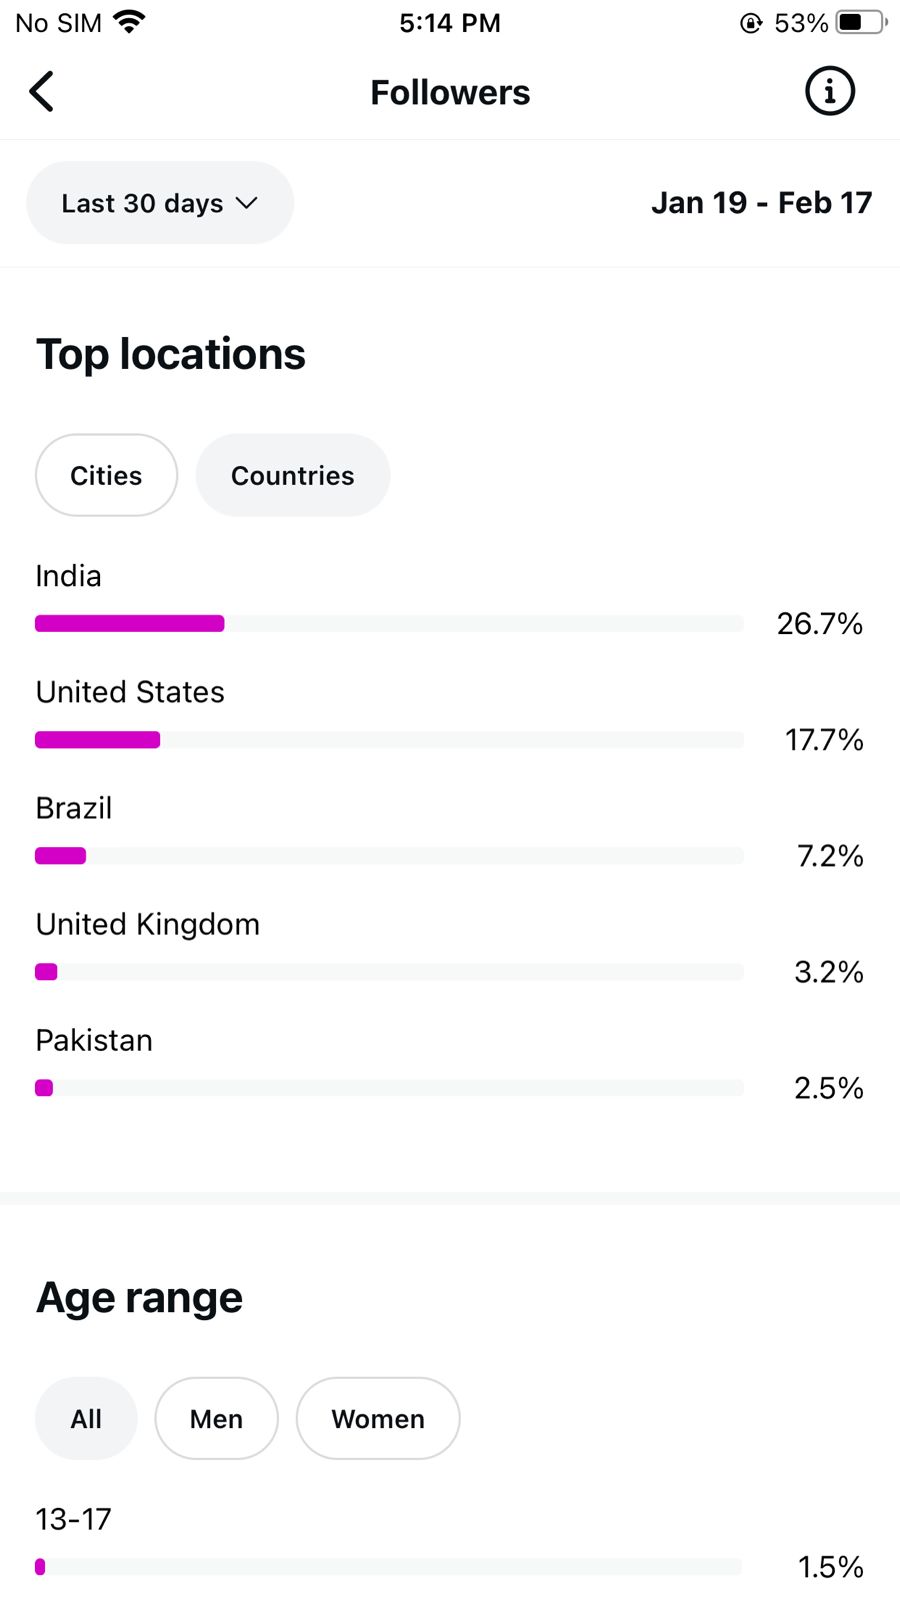Tap the Top locations heading
The image size is (900, 1600).
(171, 354)
